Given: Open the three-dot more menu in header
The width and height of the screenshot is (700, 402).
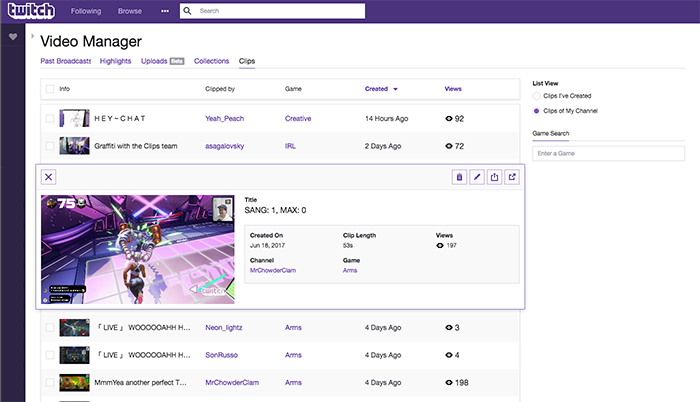Looking at the screenshot, I should tap(165, 11).
